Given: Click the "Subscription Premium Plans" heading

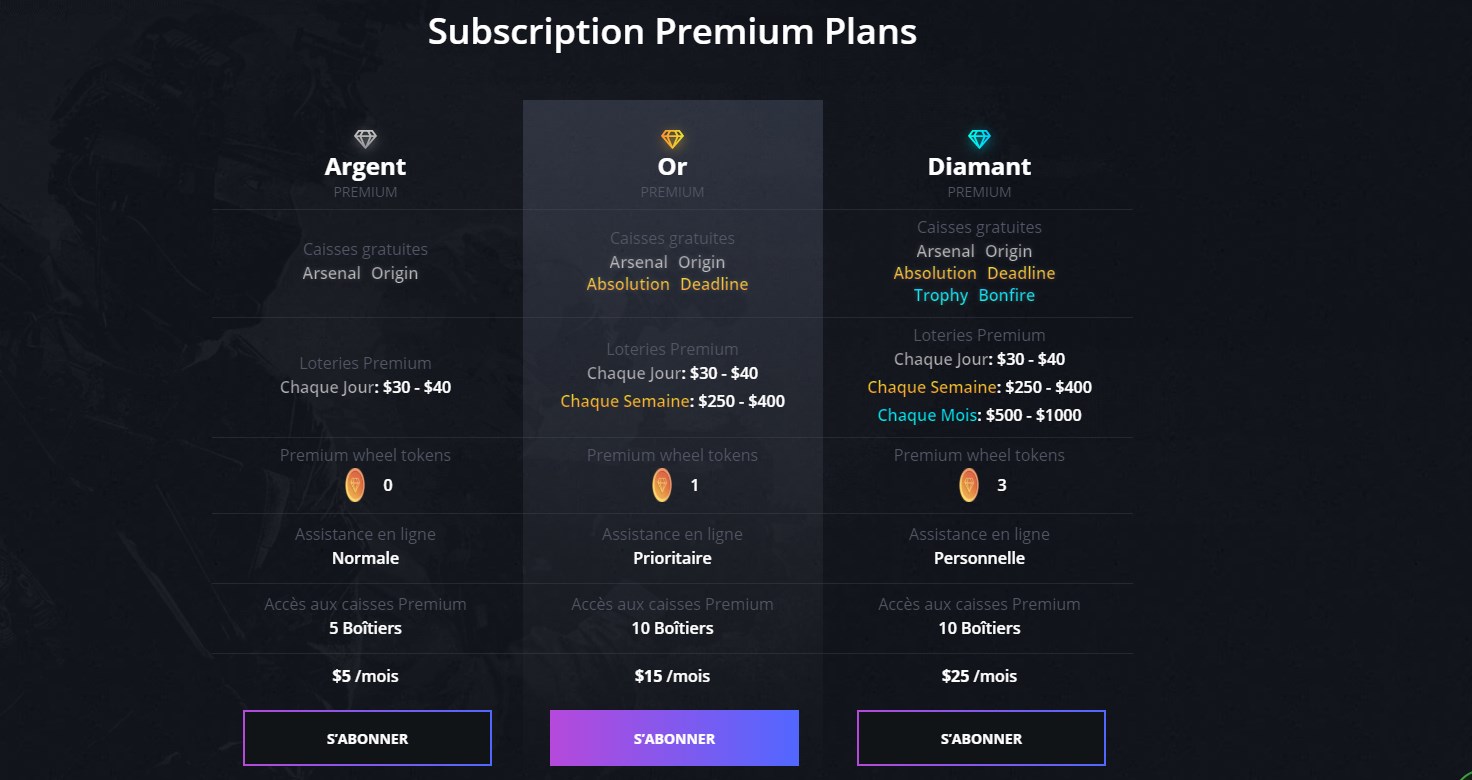Looking at the screenshot, I should [672, 32].
